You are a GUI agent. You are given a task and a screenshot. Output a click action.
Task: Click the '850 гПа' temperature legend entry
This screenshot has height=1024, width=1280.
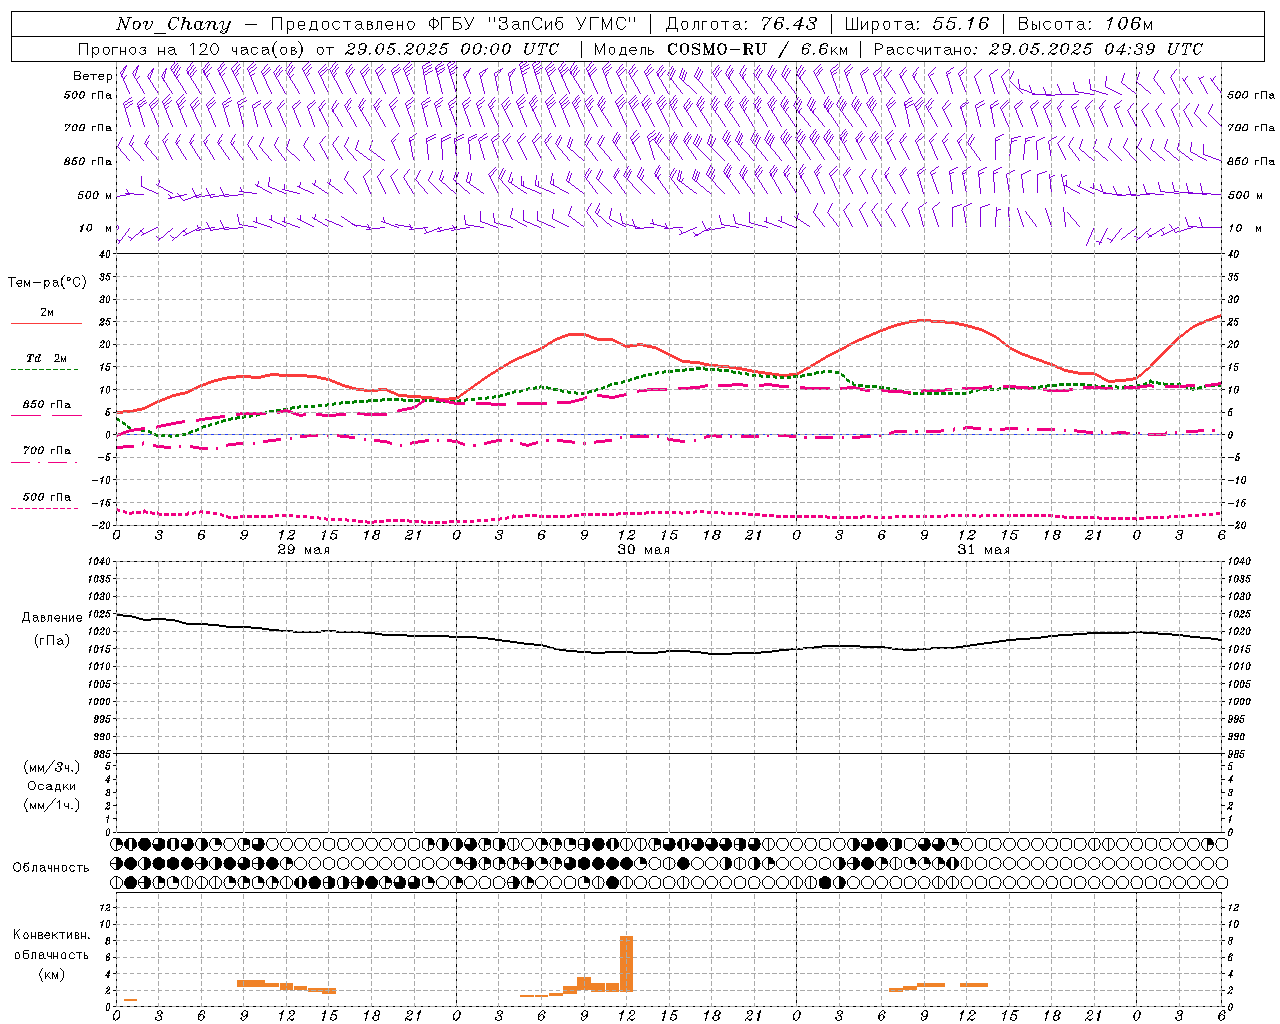click(46, 405)
